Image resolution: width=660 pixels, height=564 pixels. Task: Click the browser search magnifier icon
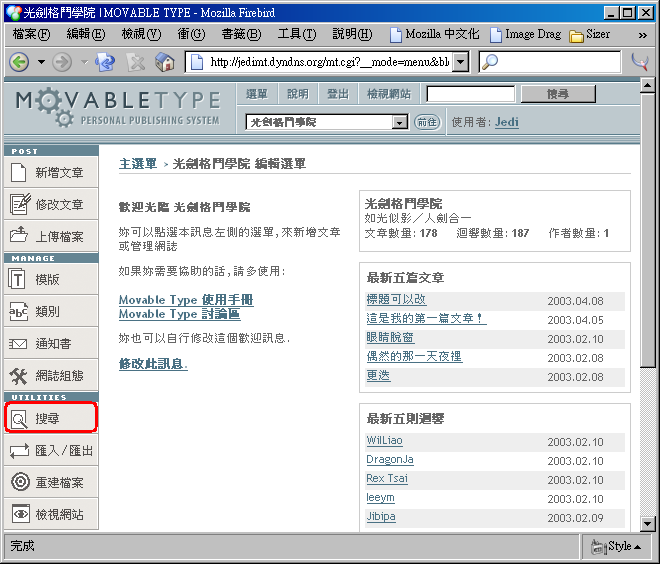(x=490, y=62)
